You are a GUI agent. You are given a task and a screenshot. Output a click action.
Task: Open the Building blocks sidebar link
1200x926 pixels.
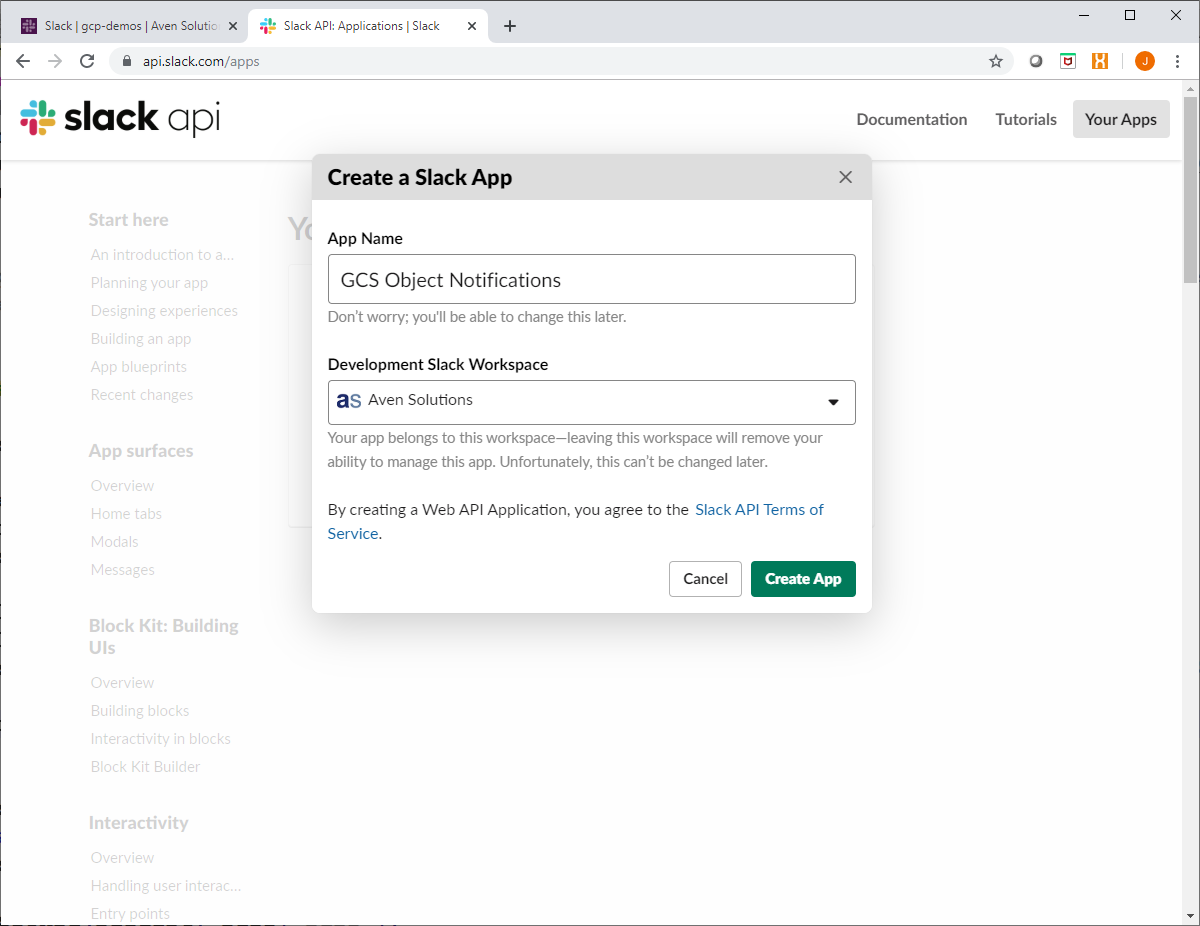point(140,711)
